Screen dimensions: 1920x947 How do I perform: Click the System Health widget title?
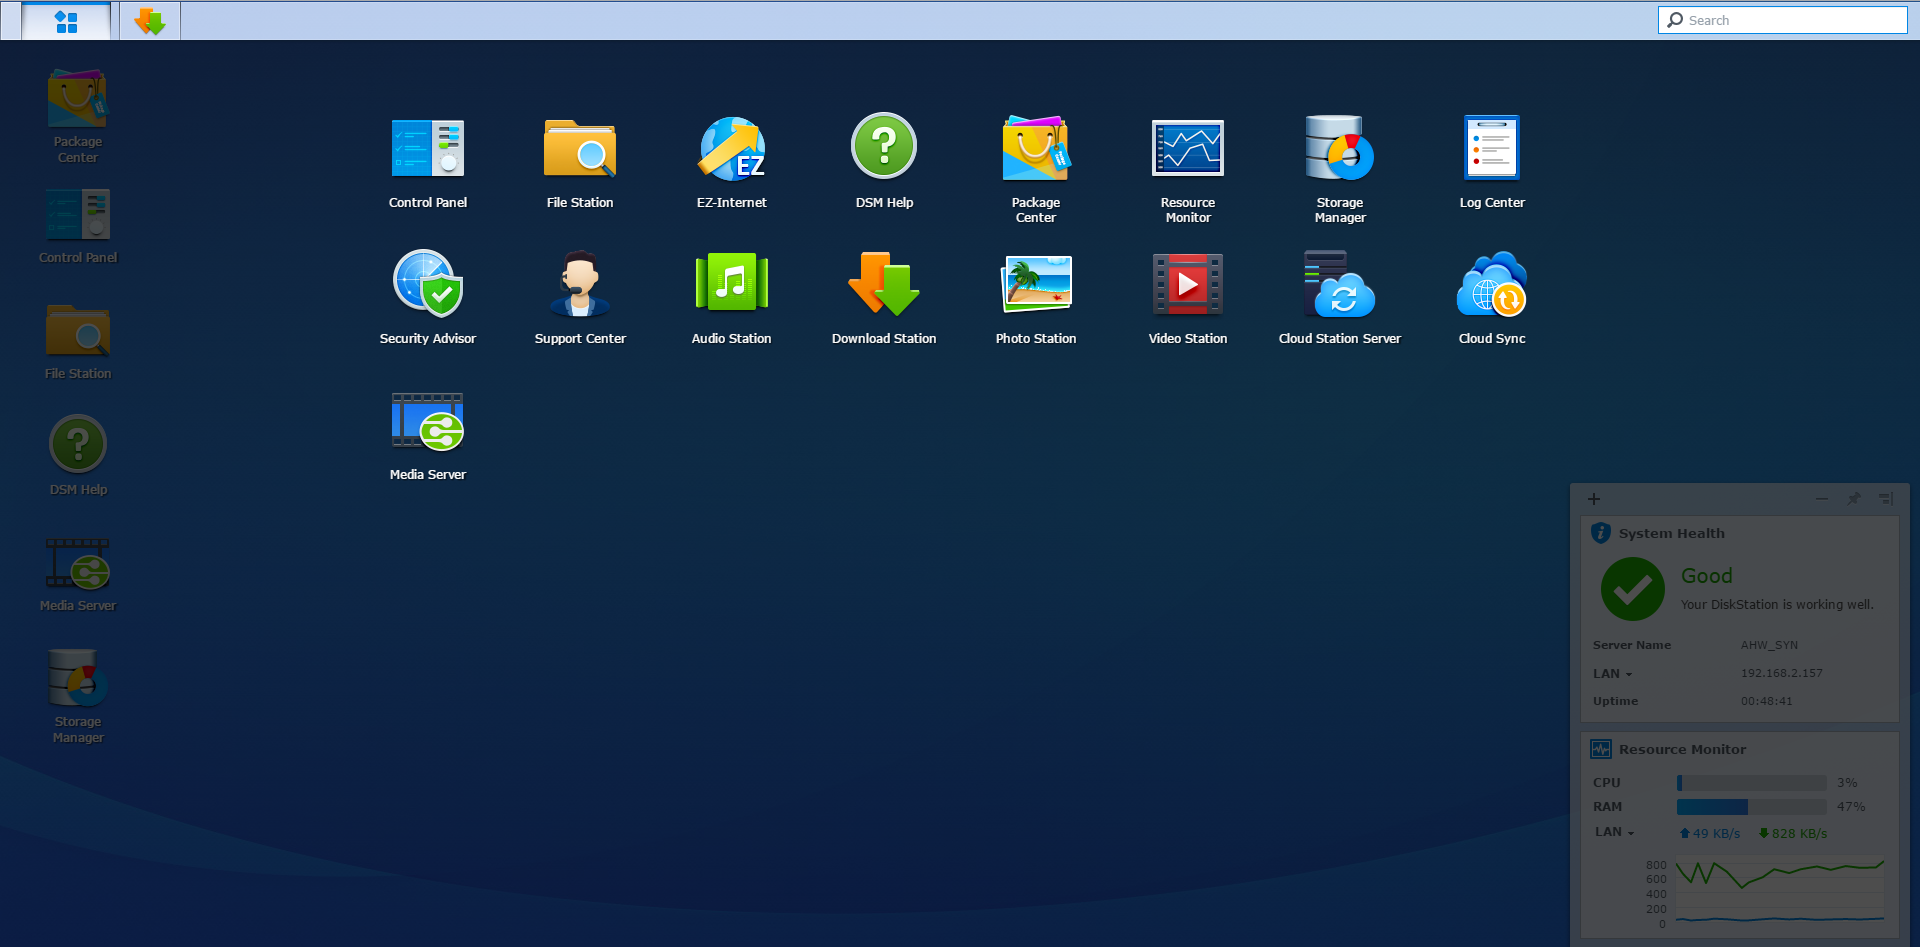coord(1672,534)
